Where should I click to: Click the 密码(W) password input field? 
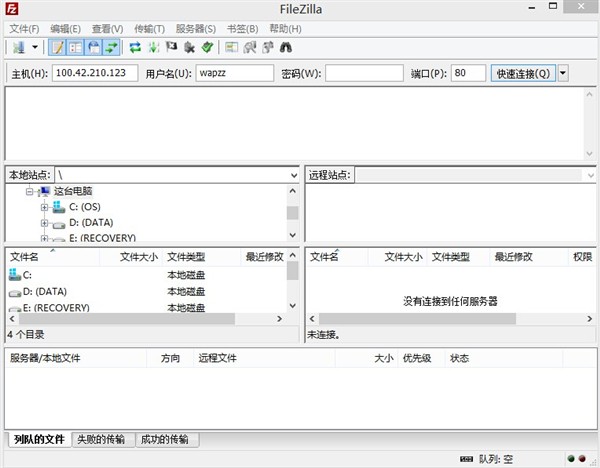coord(364,73)
